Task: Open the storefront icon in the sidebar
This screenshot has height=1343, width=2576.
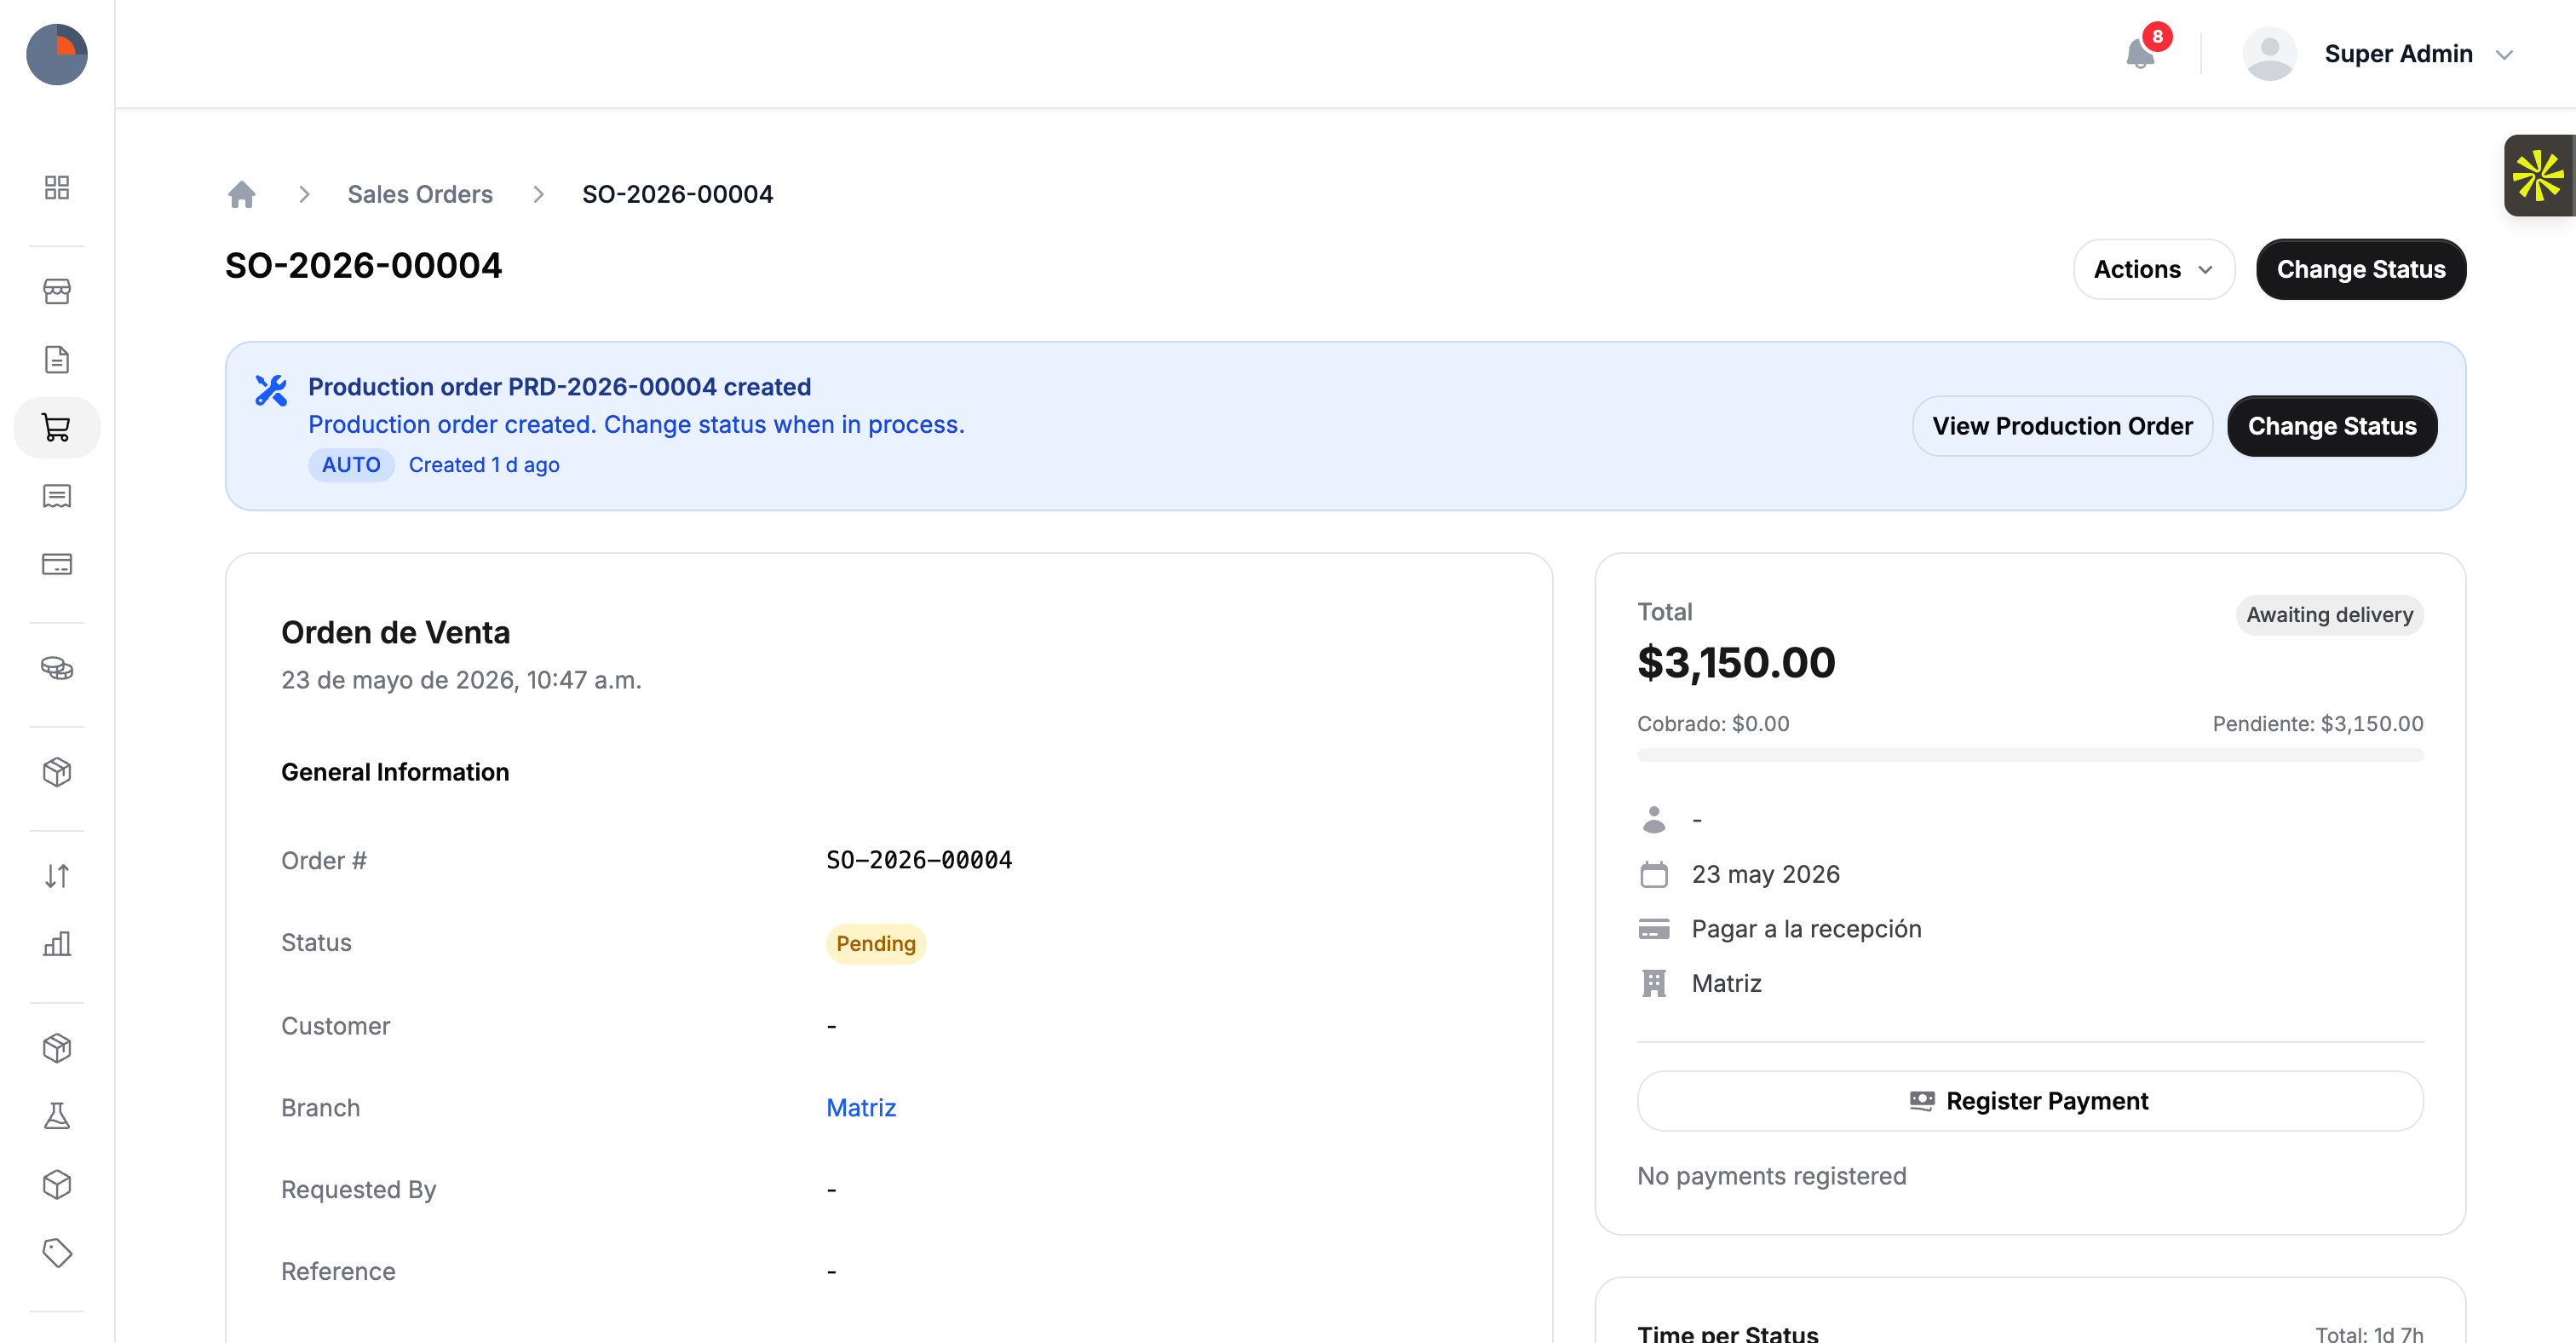Action: tap(57, 291)
